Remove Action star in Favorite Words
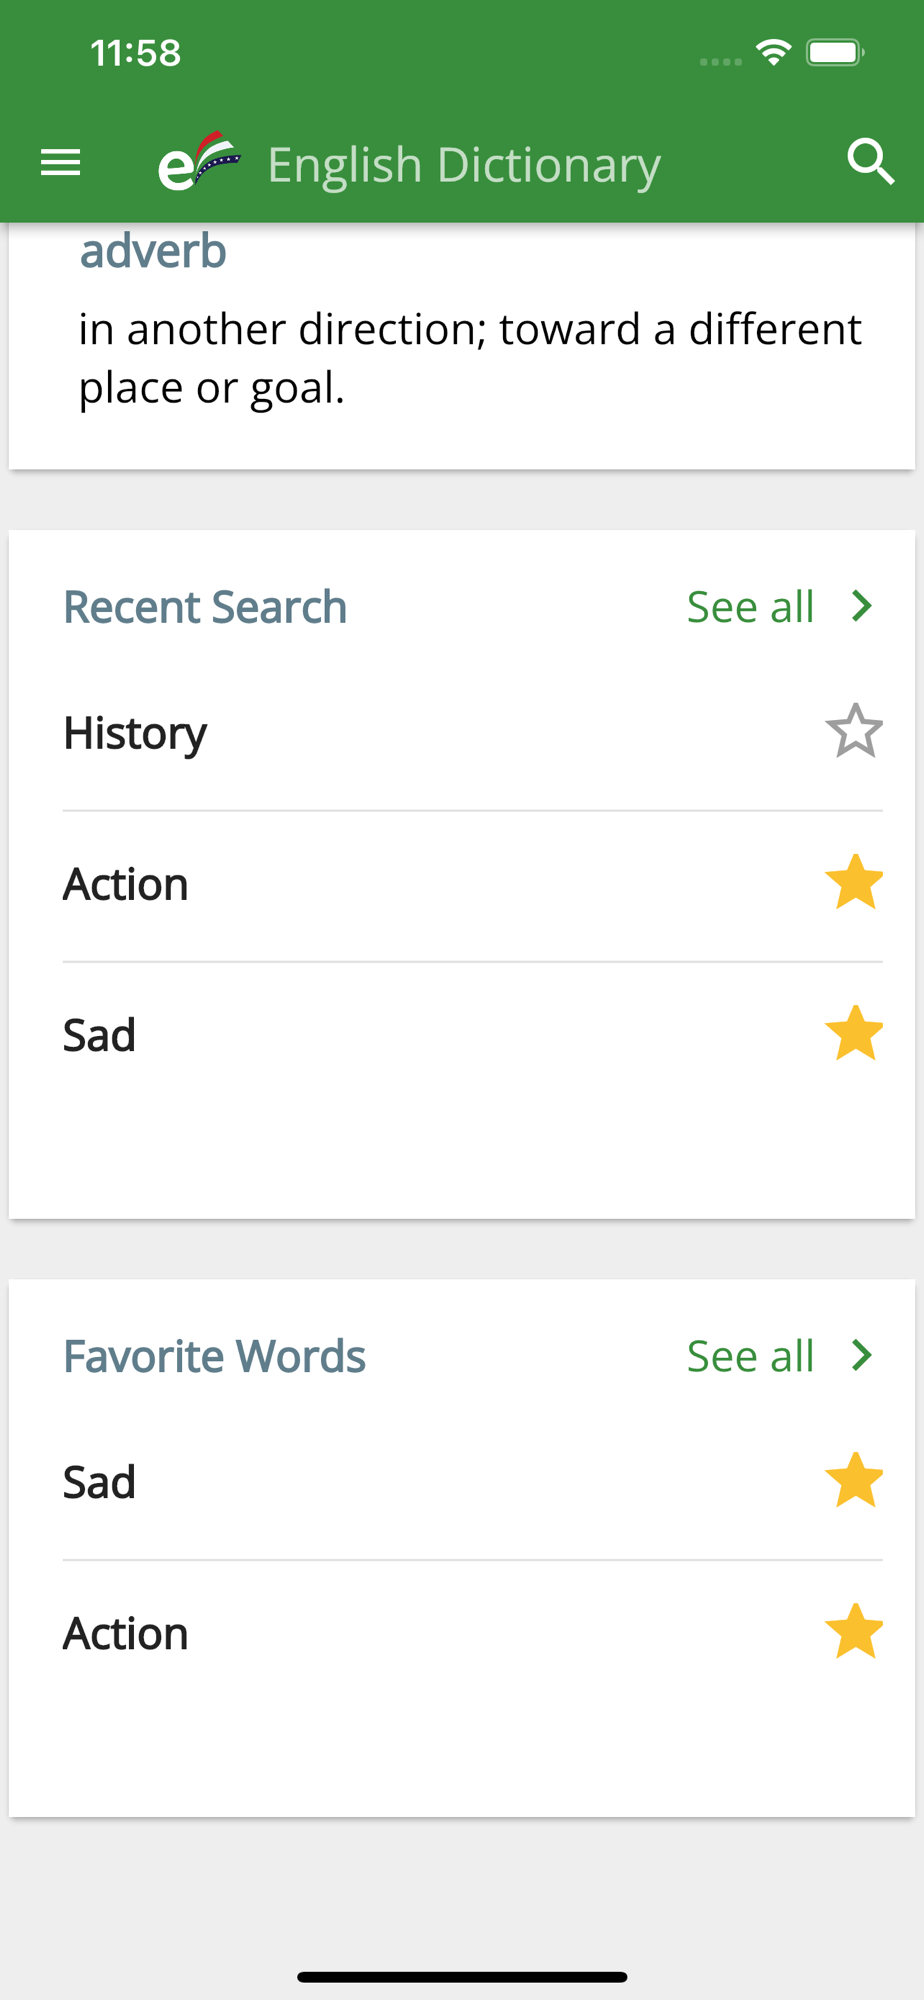 [x=854, y=1631]
